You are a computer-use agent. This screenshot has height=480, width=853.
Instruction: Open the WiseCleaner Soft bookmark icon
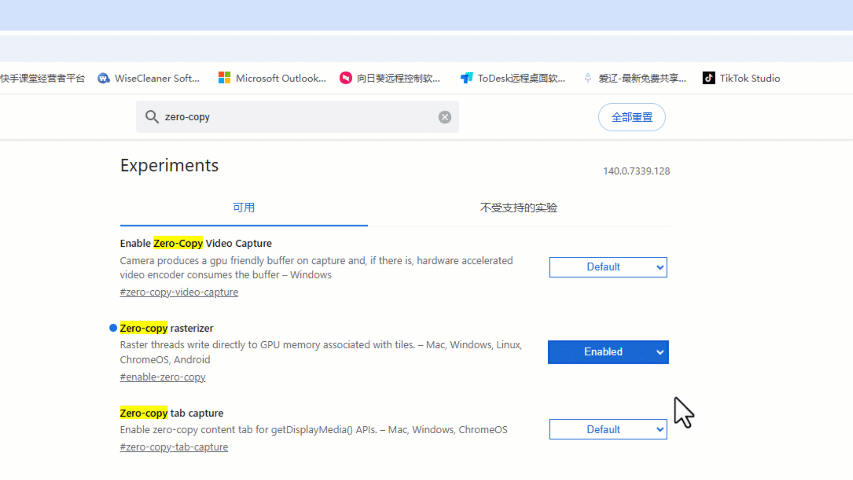point(103,78)
